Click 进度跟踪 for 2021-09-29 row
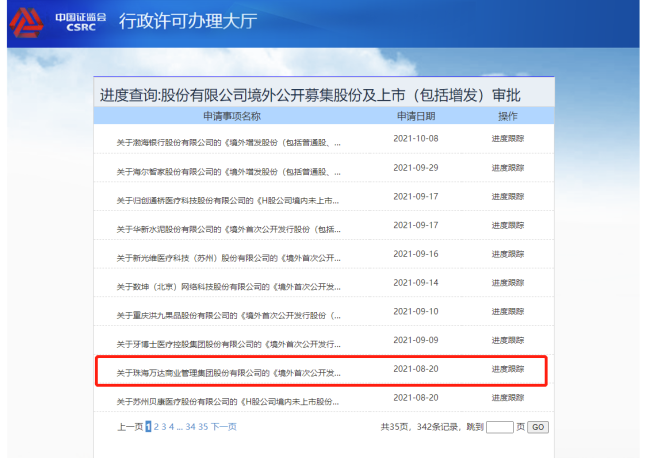The image size is (650, 458). (x=508, y=167)
